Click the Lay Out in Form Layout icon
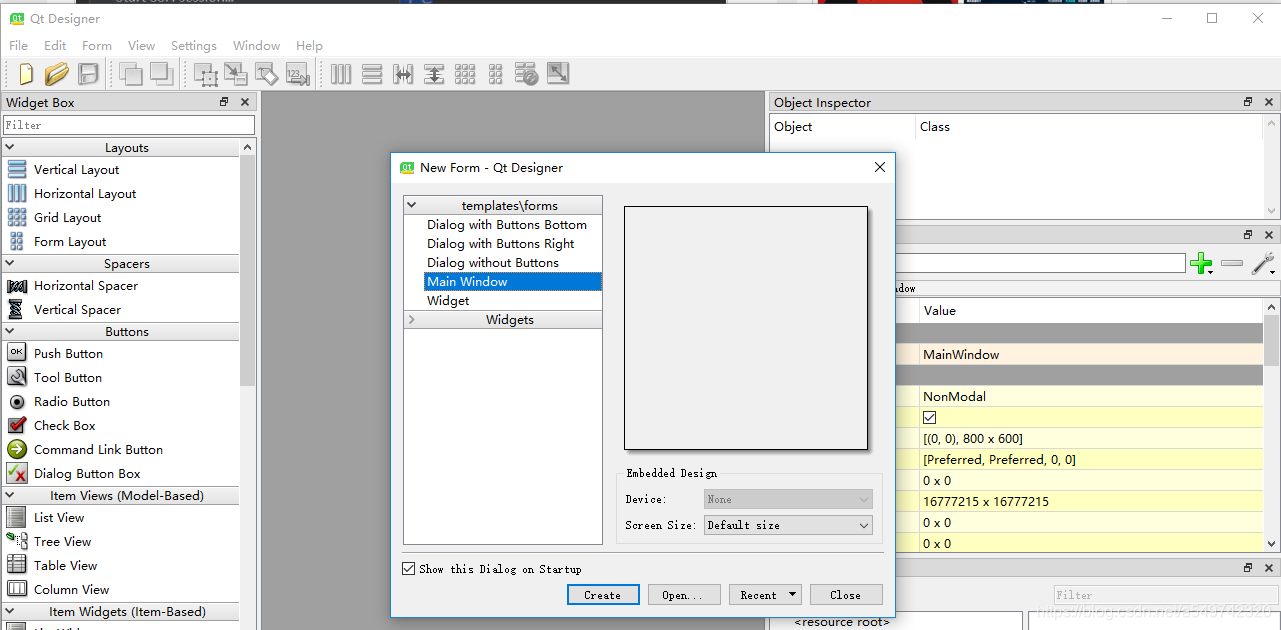The image size is (1281, 630). pyautogui.click(x=496, y=73)
